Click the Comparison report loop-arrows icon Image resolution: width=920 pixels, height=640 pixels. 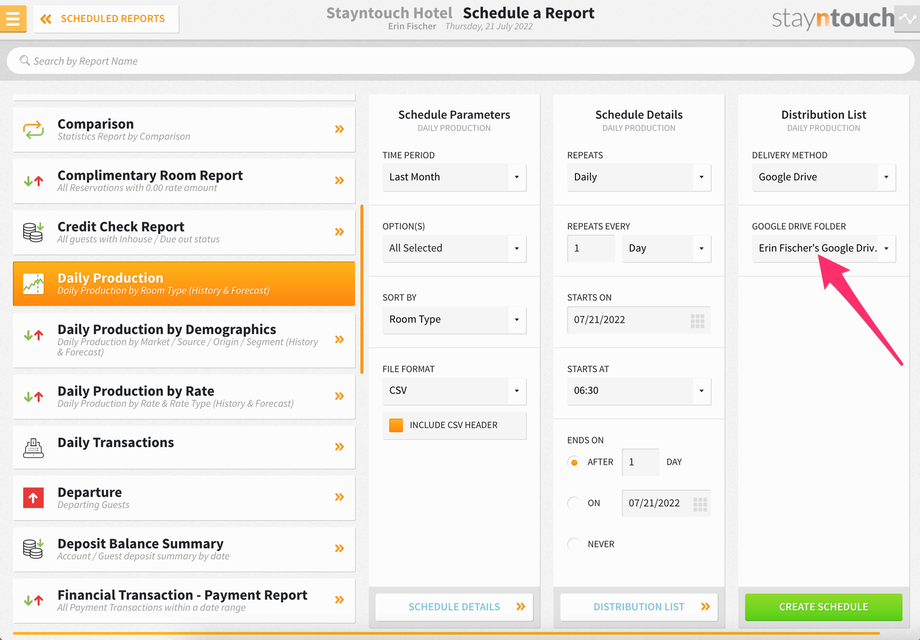(x=33, y=130)
